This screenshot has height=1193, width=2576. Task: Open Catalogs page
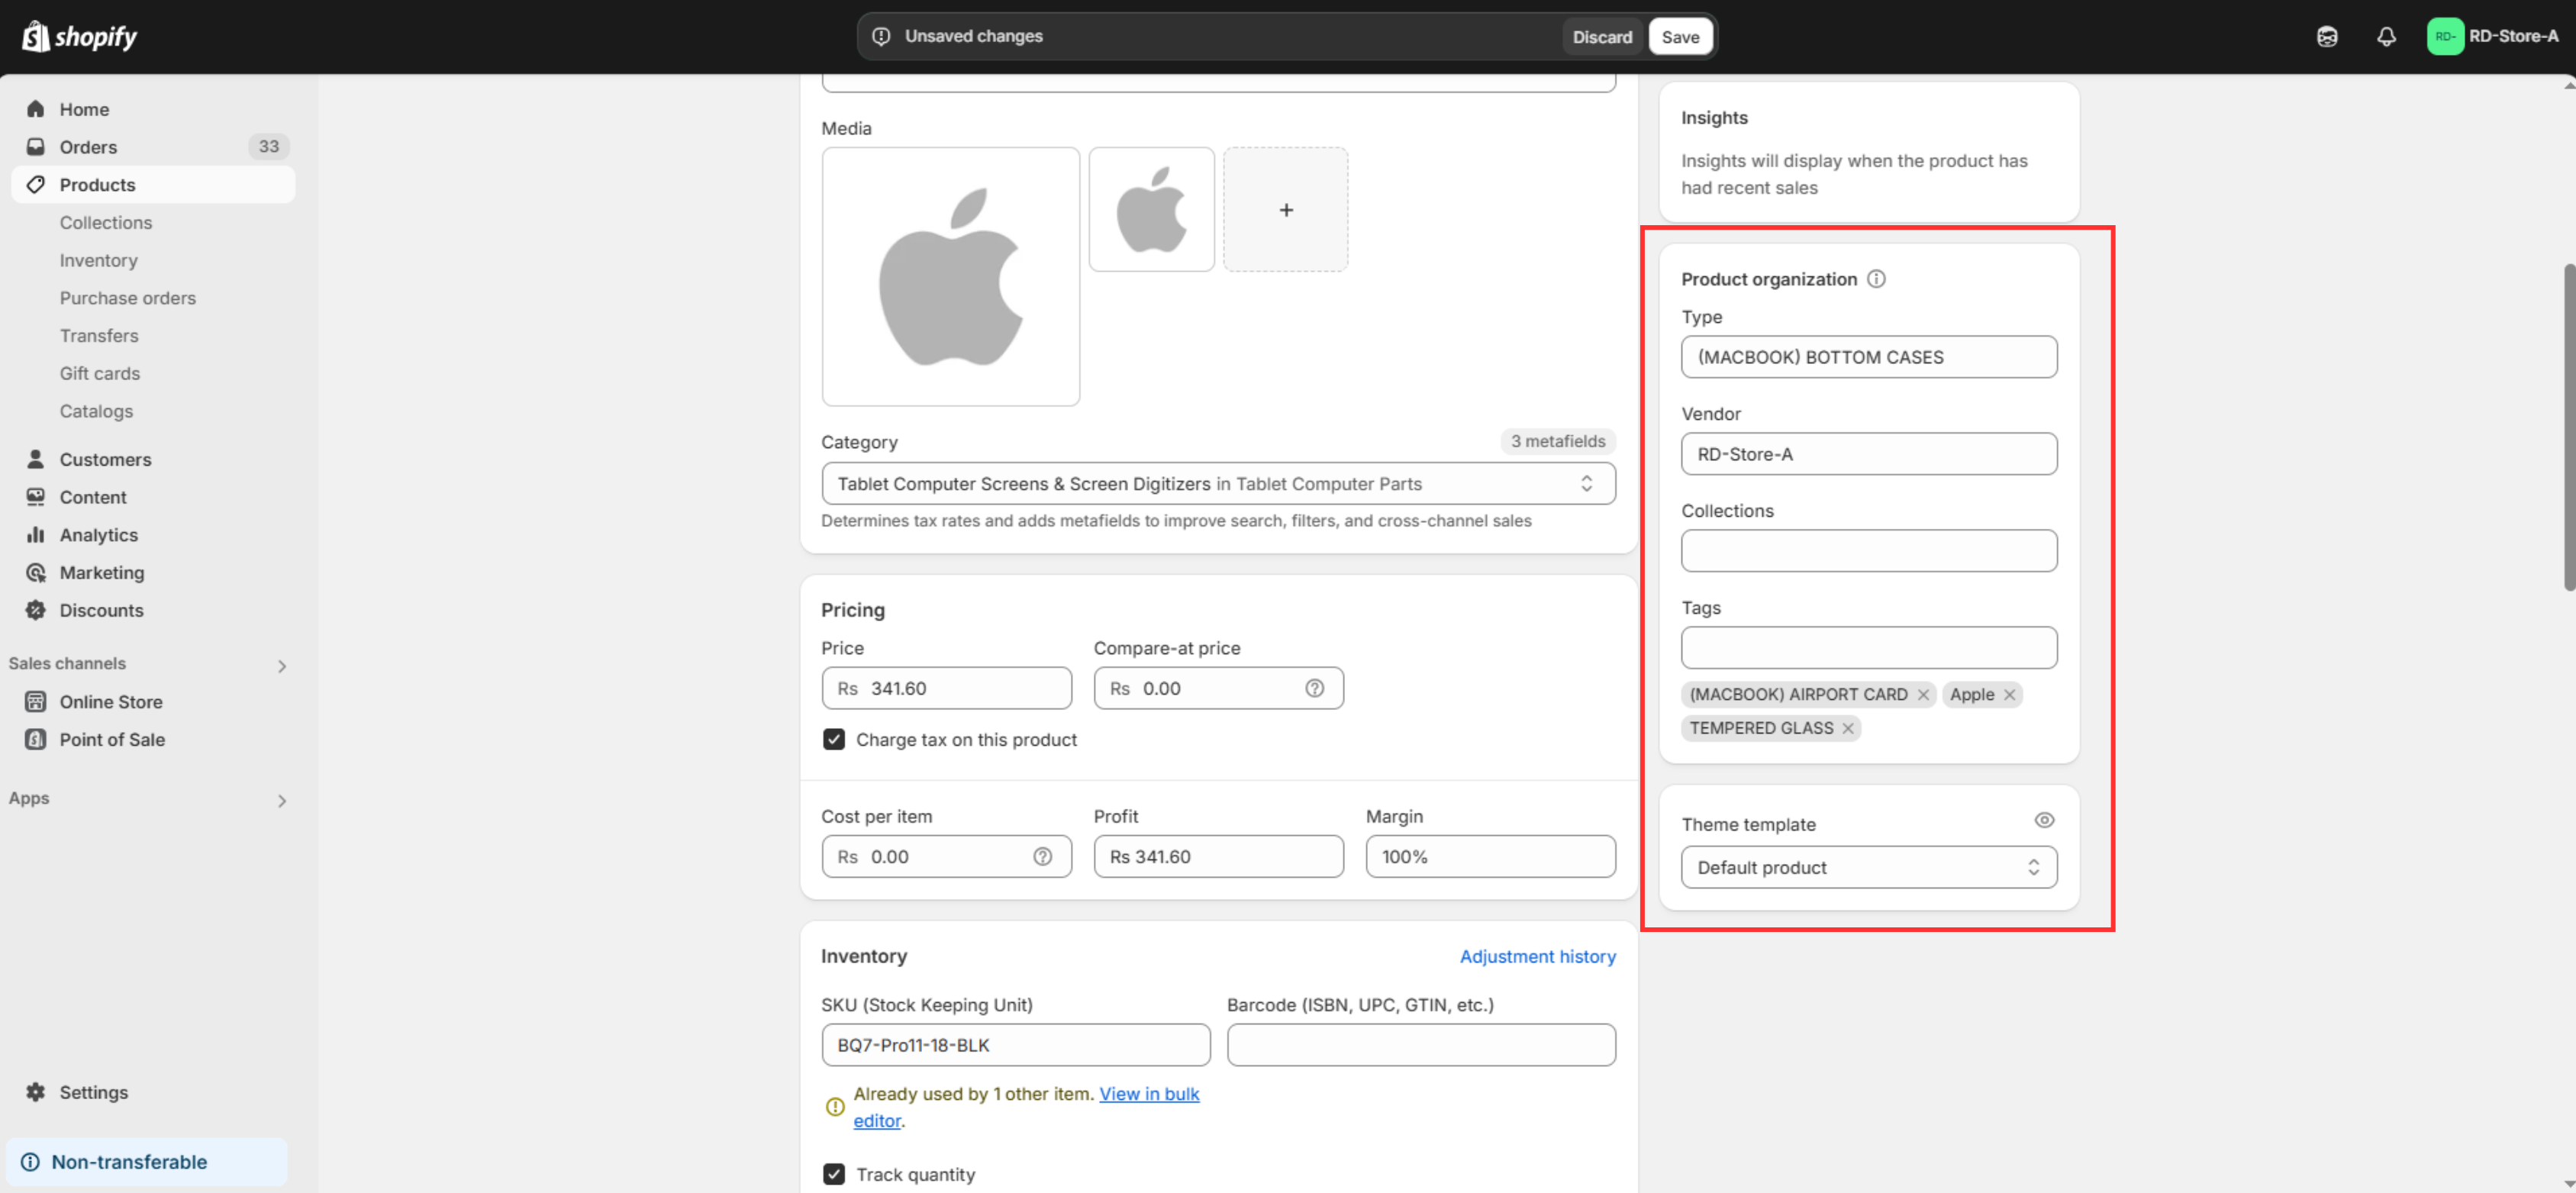(x=96, y=411)
